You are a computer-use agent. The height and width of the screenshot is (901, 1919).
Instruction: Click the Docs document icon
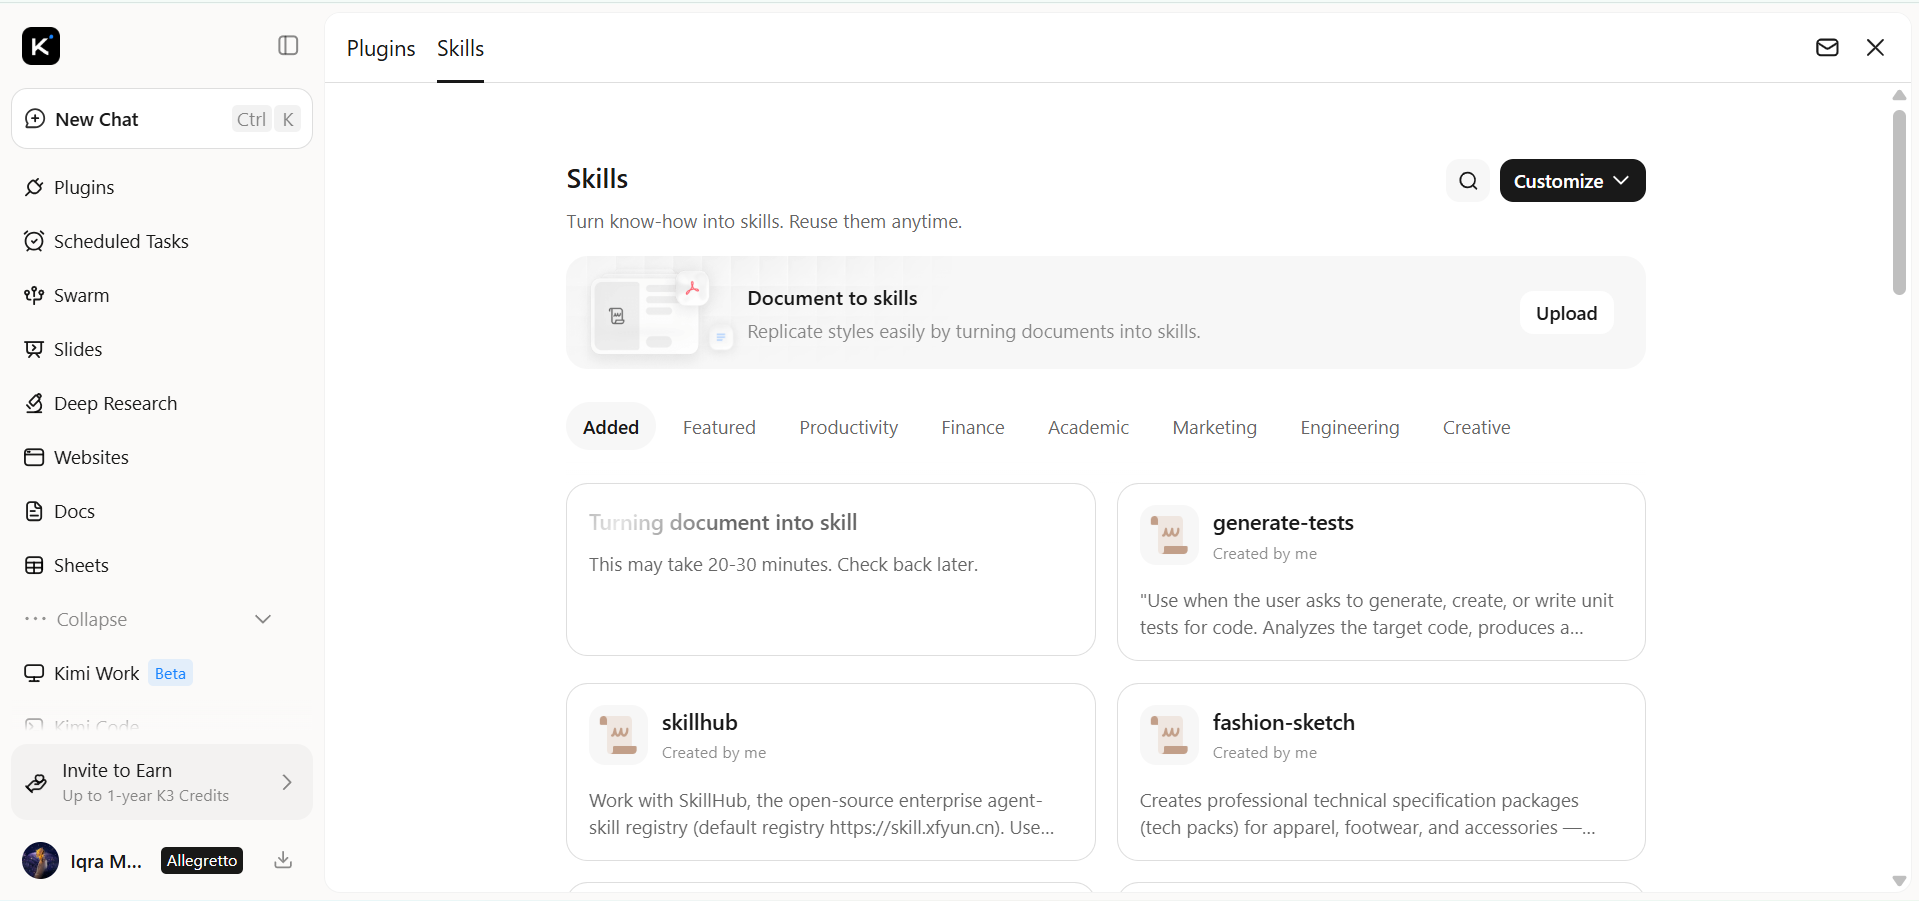click(34, 511)
